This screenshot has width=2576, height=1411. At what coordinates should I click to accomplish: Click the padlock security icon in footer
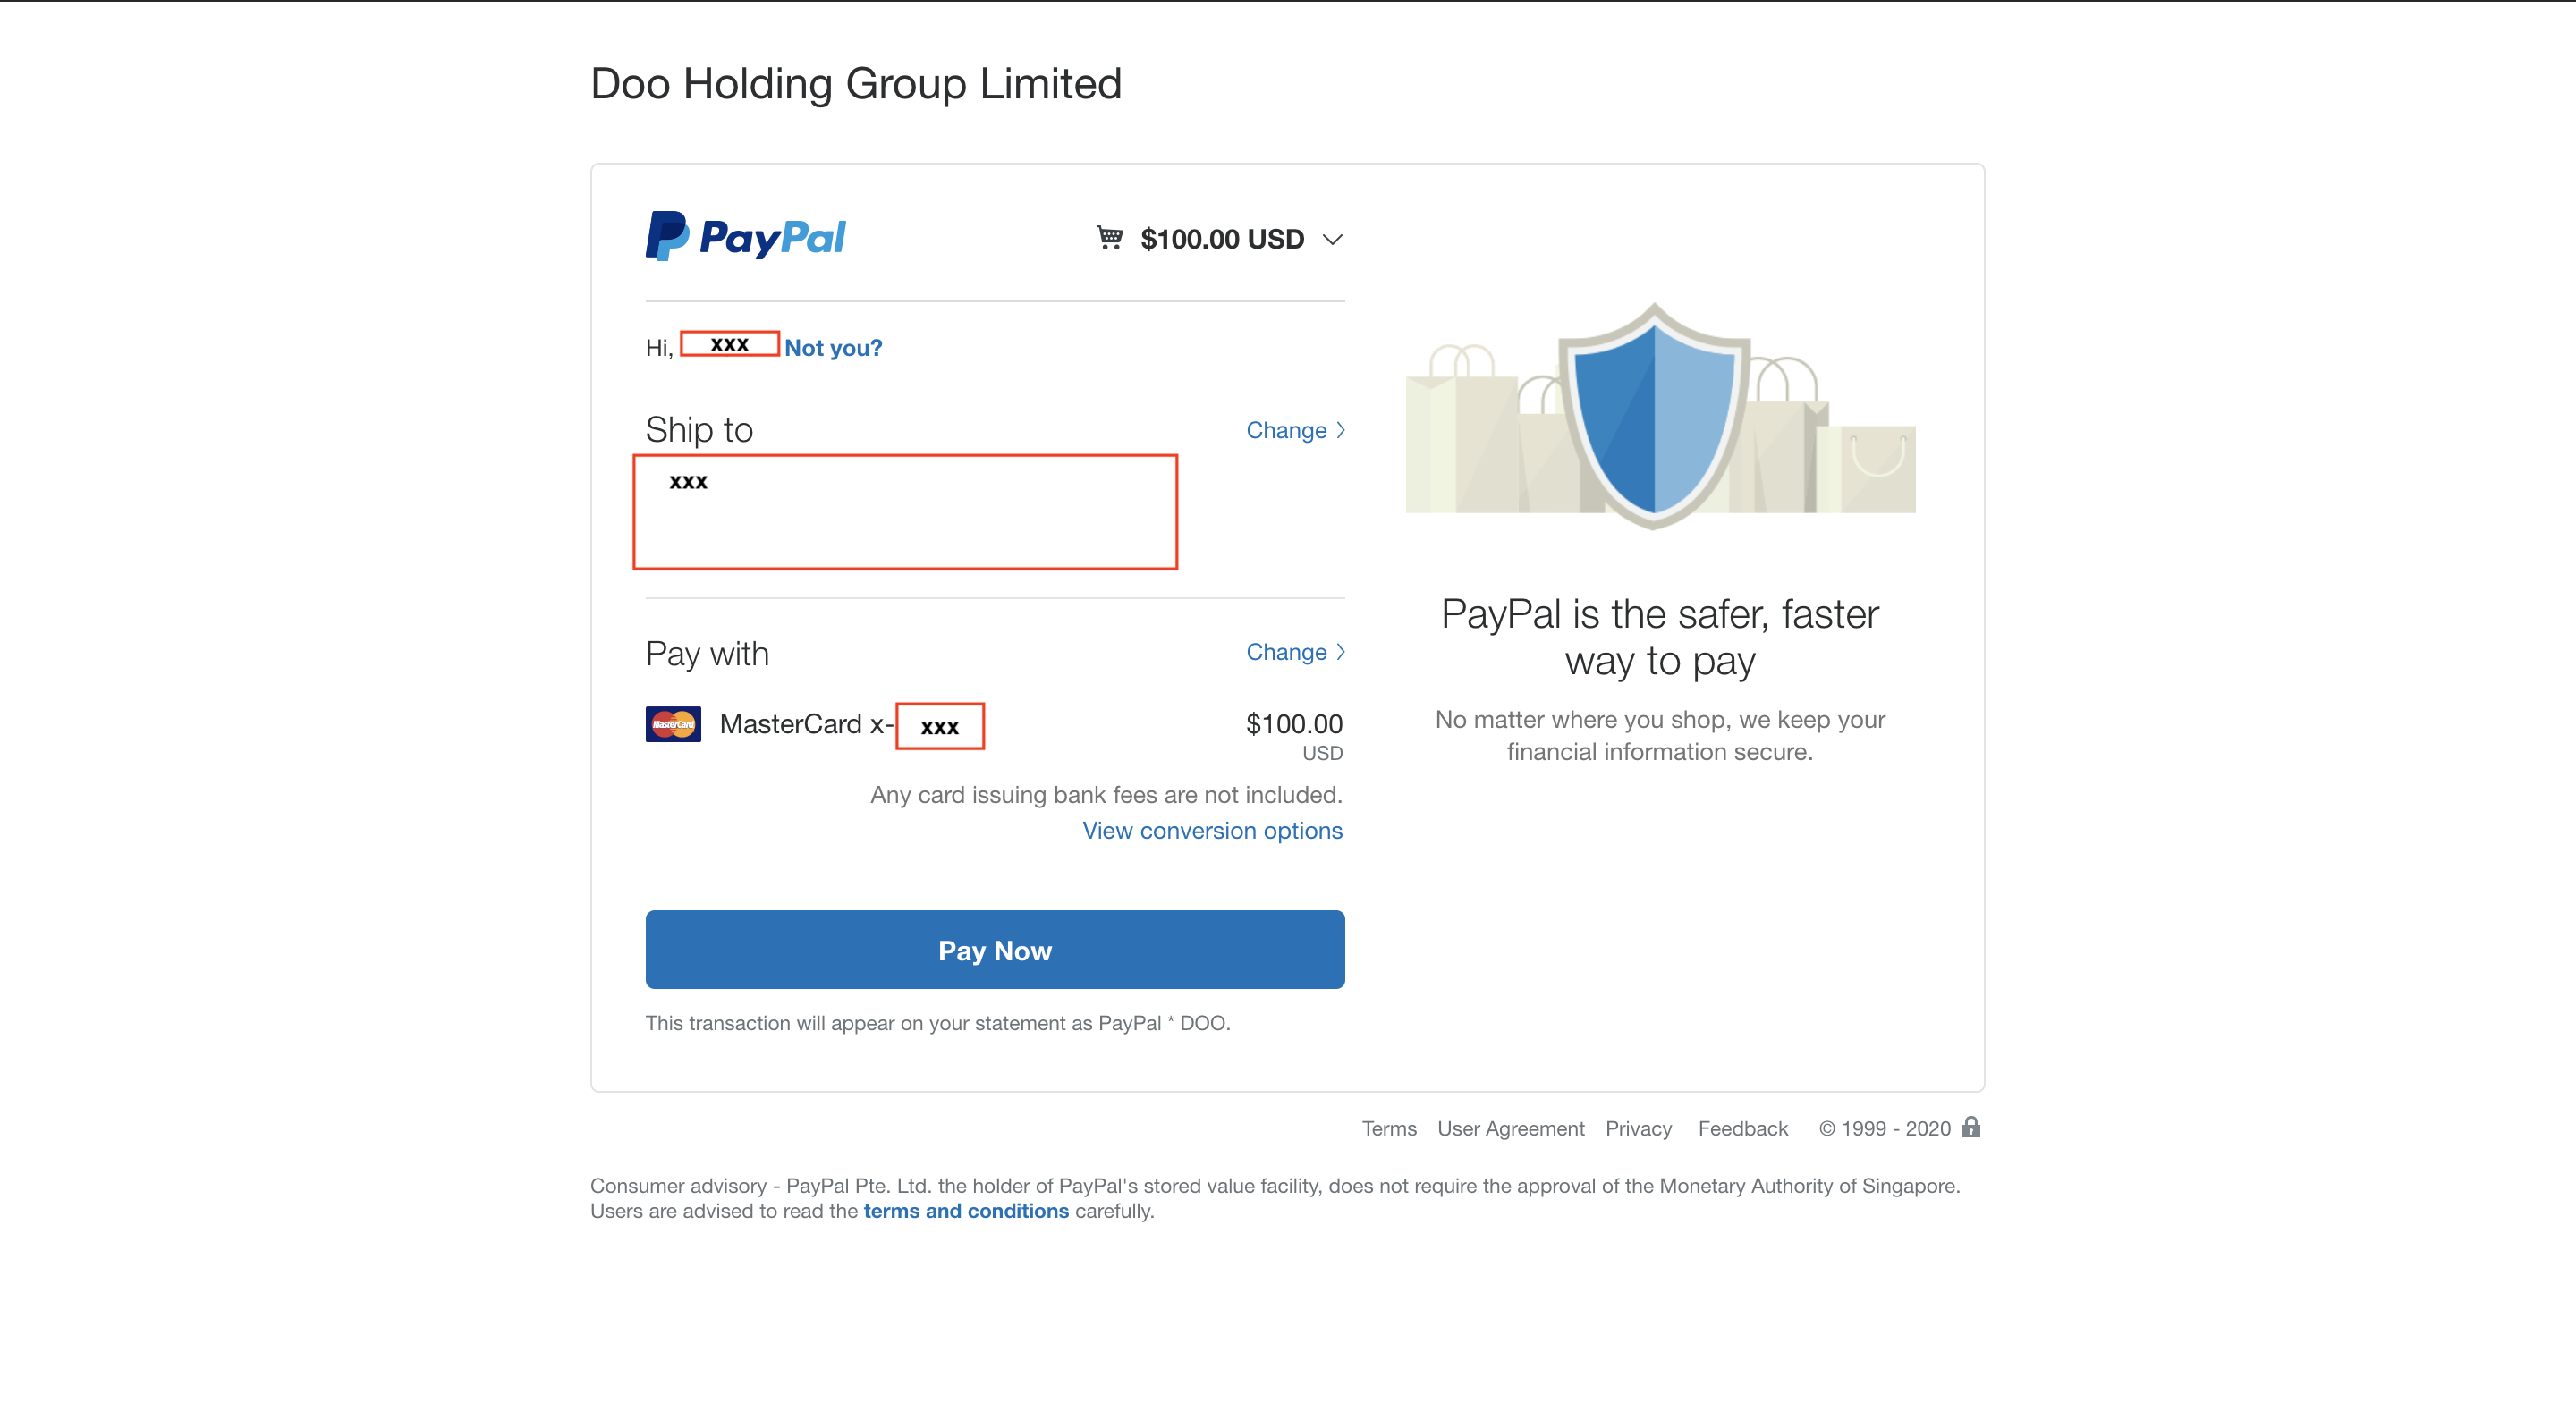pos(1971,1127)
